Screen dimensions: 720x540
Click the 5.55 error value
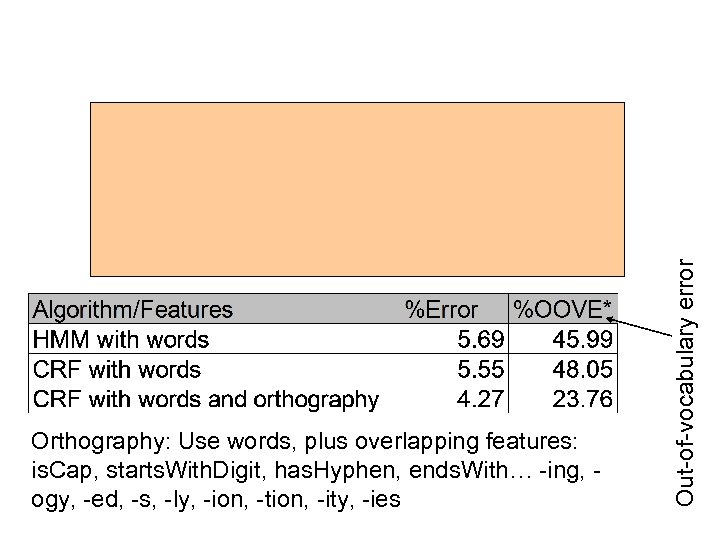(480, 370)
